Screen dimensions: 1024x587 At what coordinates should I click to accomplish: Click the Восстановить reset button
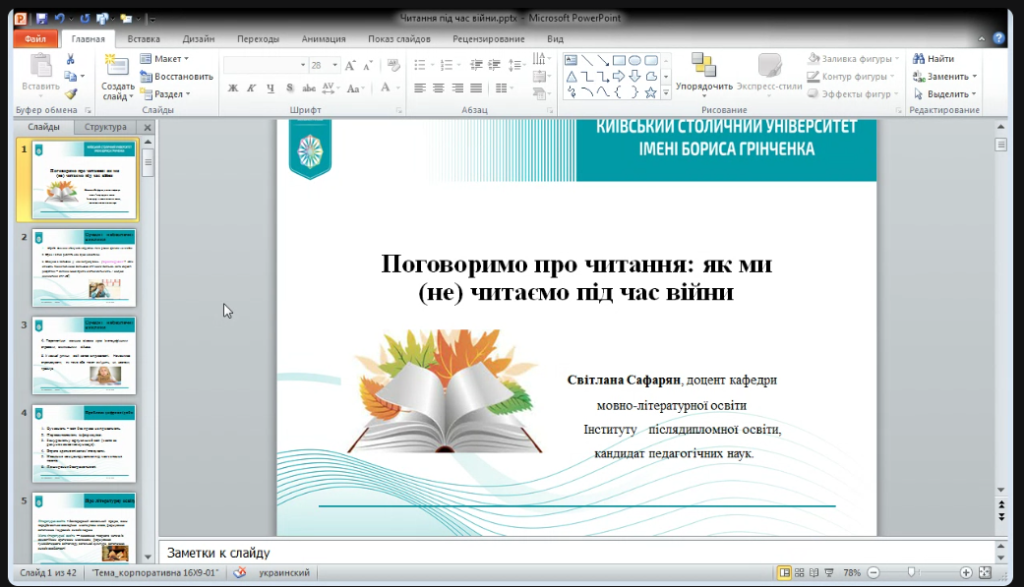pyautogui.click(x=176, y=76)
